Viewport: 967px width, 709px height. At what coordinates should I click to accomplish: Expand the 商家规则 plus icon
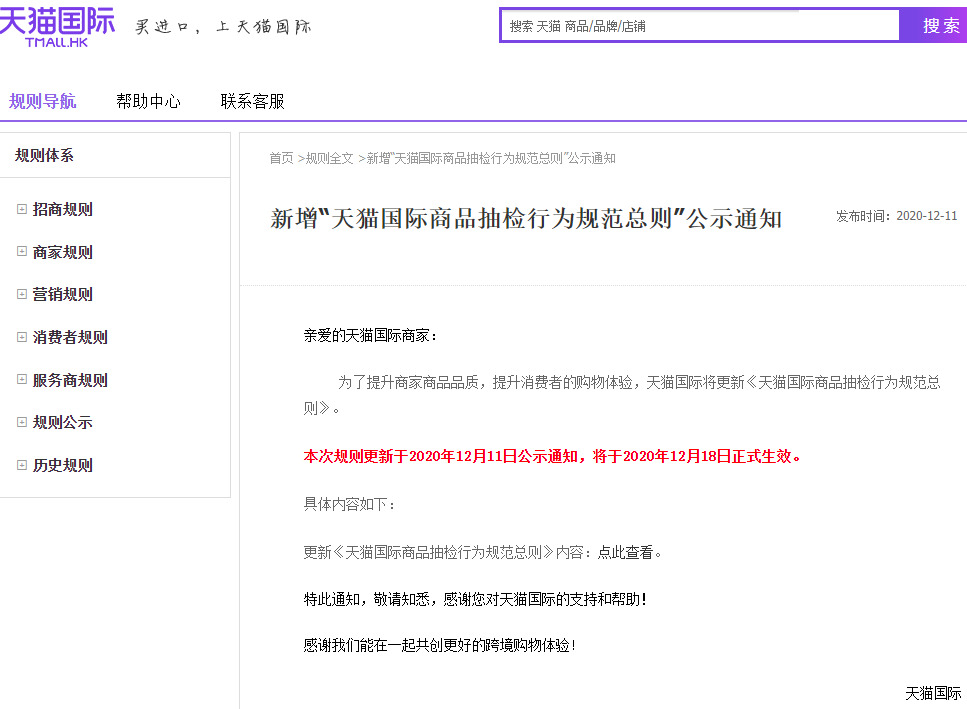22,252
